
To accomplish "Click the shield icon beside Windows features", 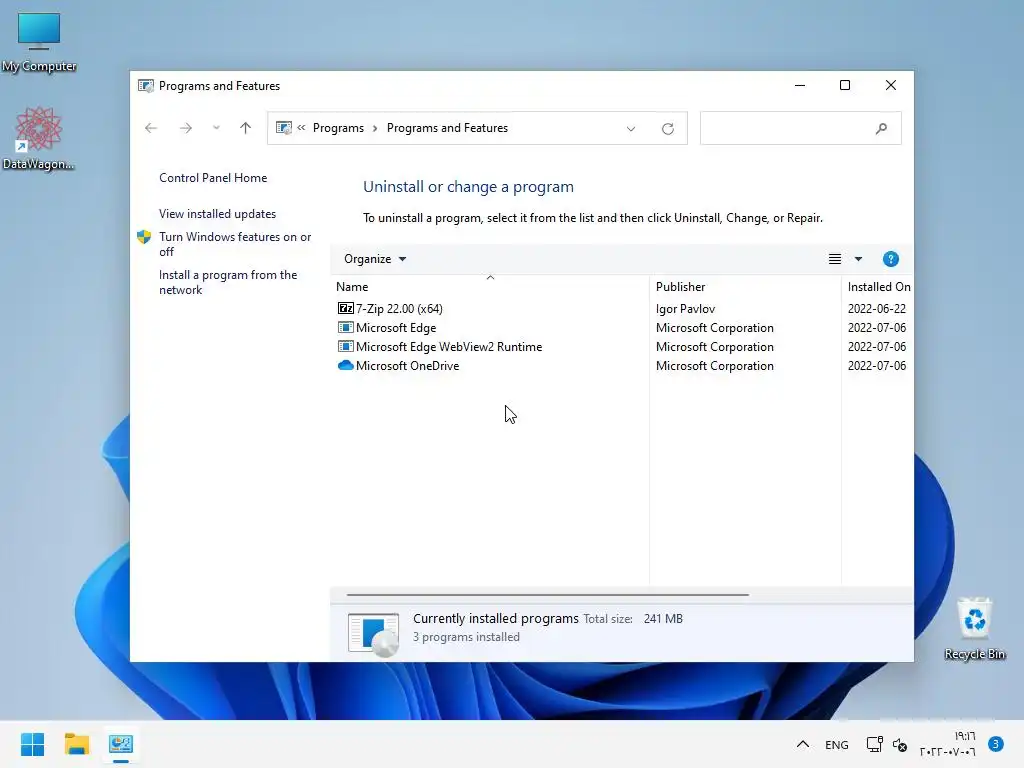I will 144,237.
